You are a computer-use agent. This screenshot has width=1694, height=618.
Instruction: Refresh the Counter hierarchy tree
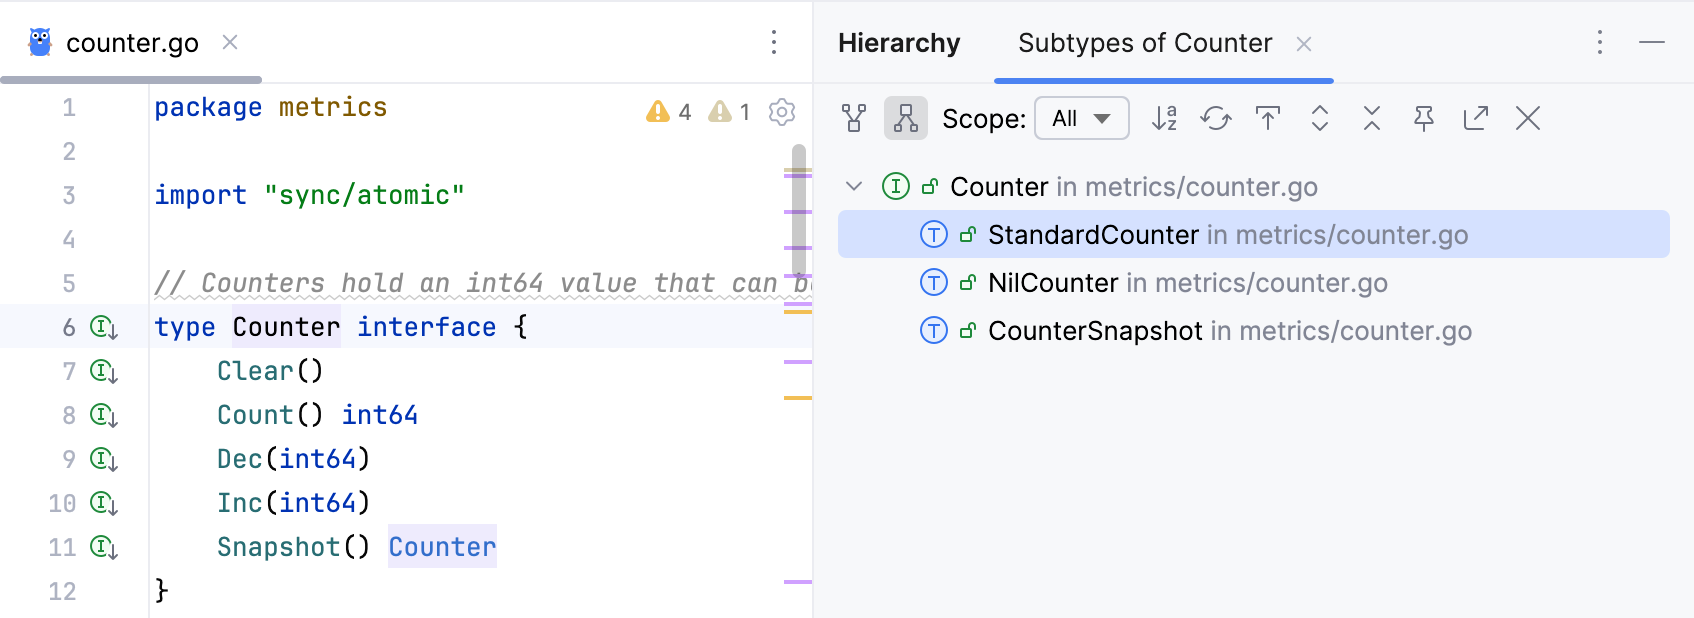pyautogui.click(x=1216, y=119)
